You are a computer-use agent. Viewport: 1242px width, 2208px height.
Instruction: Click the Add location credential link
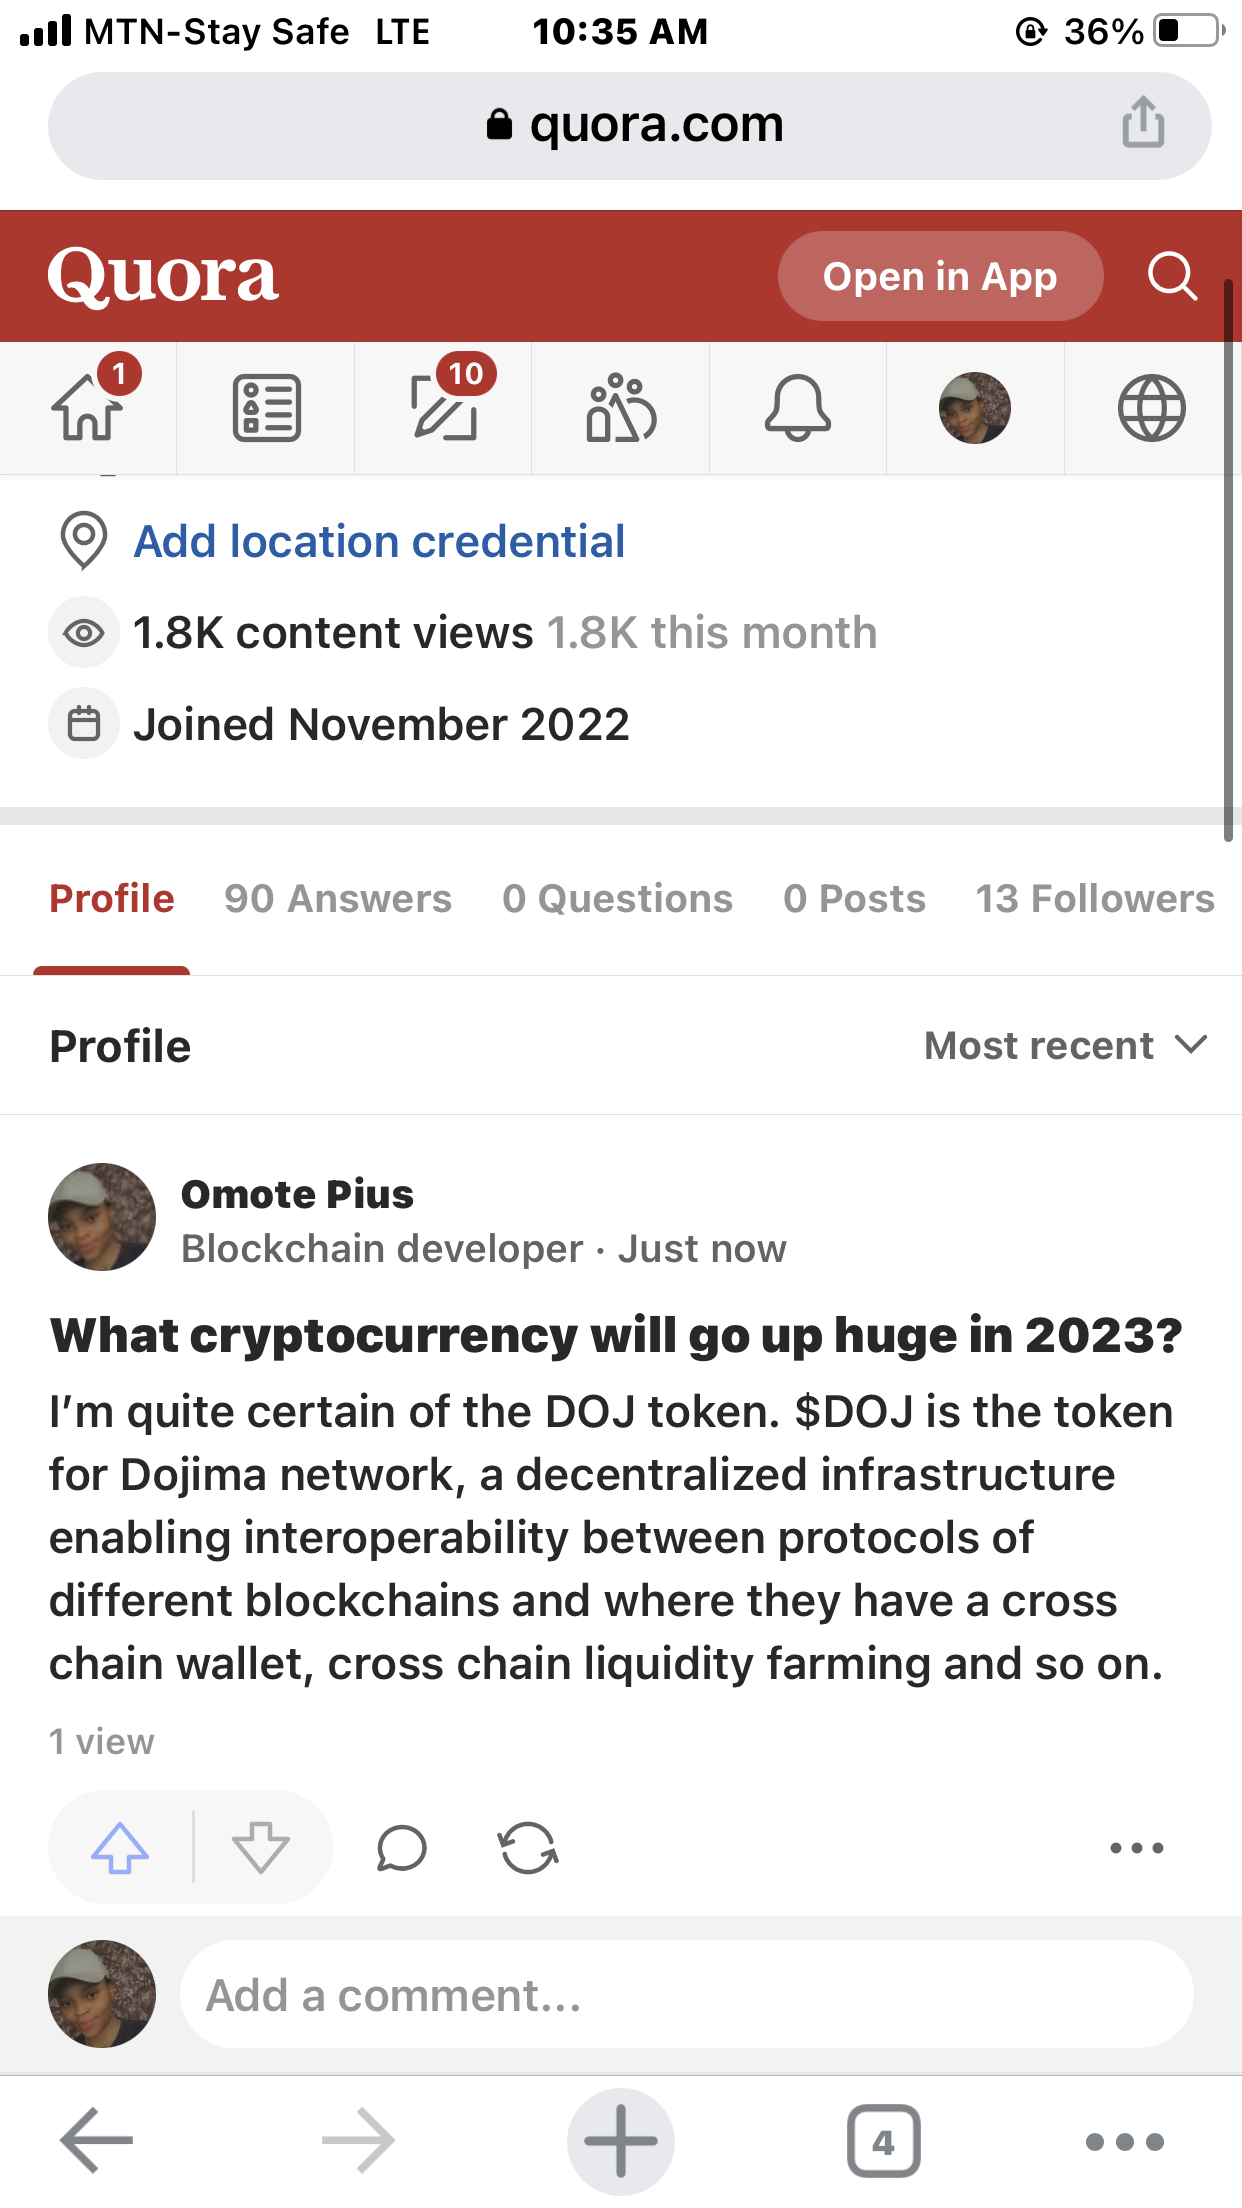pyautogui.click(x=379, y=542)
